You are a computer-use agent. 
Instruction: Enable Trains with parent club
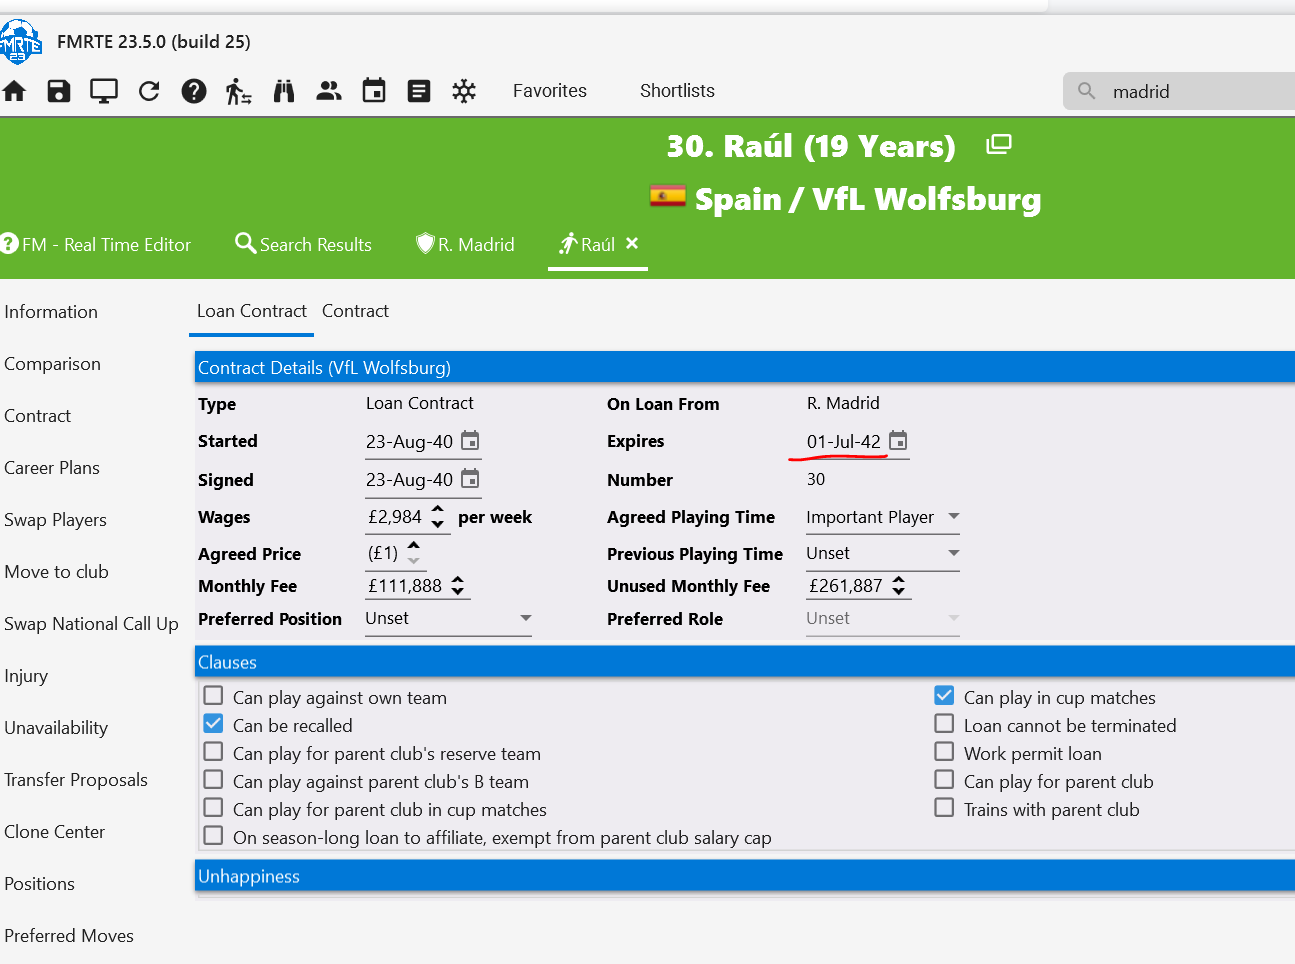click(x=944, y=807)
